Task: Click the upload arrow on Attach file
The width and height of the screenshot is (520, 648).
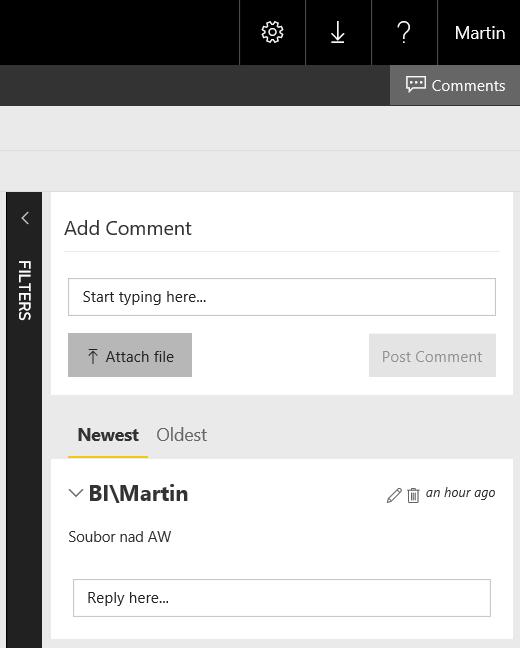Action: tap(93, 356)
